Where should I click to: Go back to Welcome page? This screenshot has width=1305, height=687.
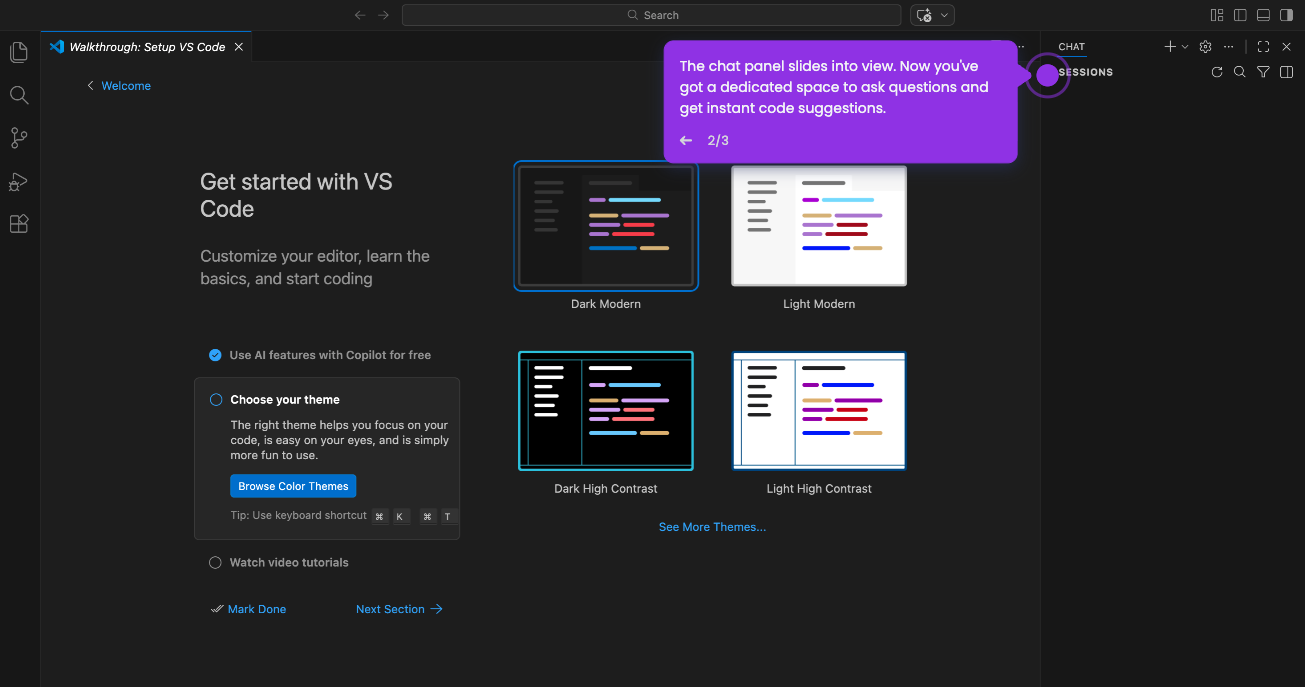[118, 86]
